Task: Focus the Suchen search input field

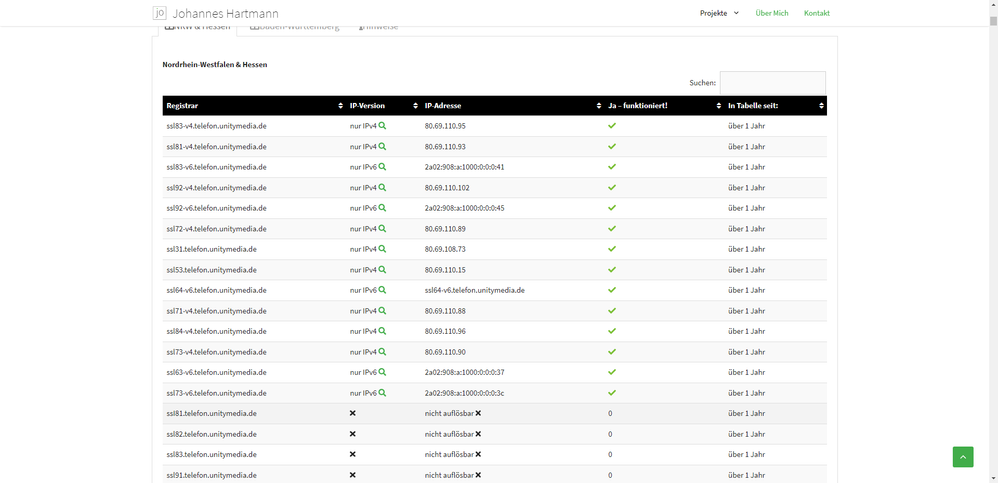Action: [x=772, y=83]
